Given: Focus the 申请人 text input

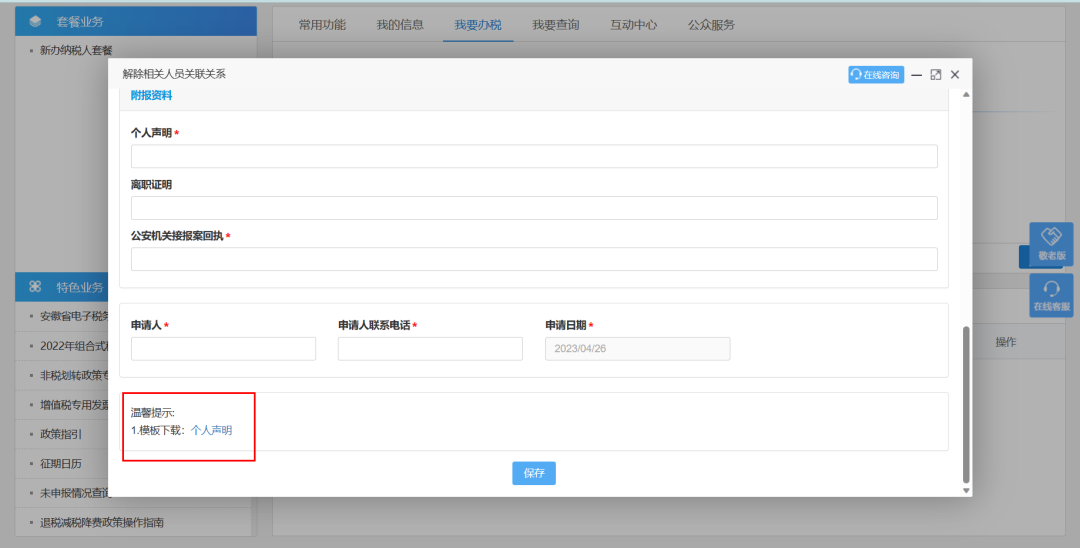Looking at the screenshot, I should pyautogui.click(x=223, y=349).
